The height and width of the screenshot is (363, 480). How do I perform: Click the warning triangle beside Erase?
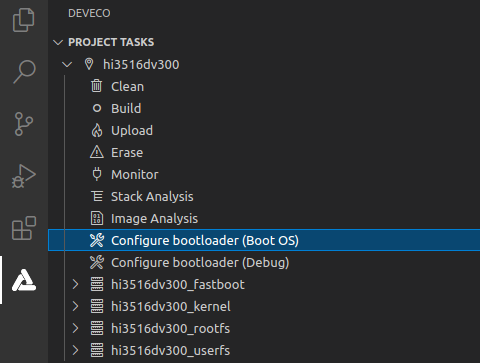[97, 152]
